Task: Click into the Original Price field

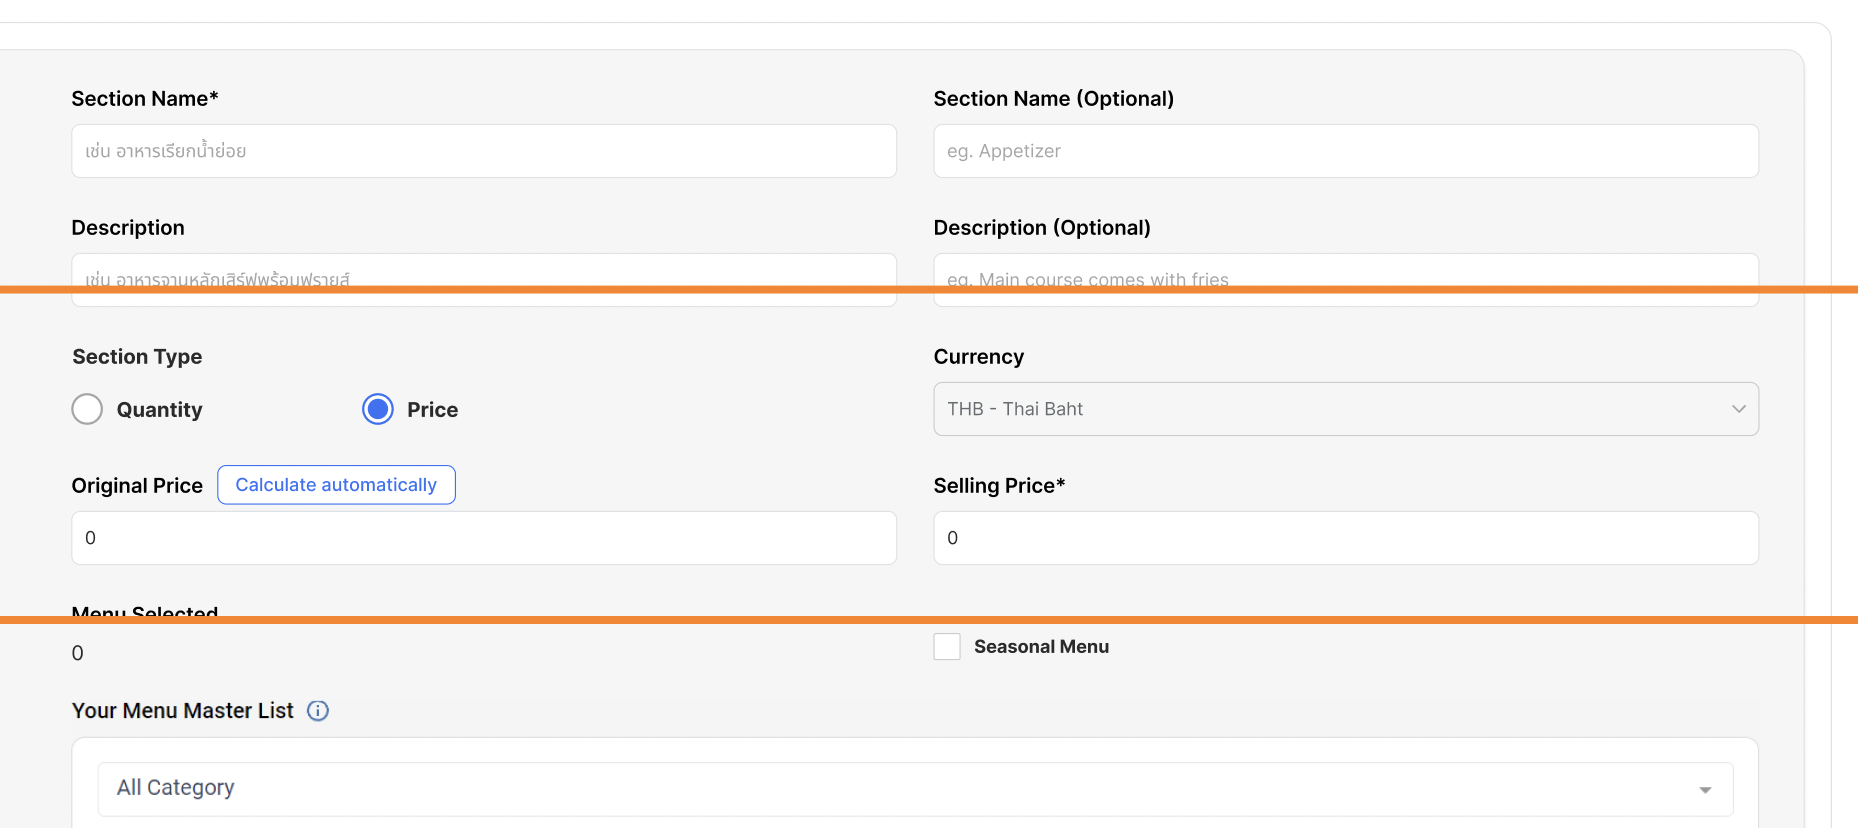Action: [x=484, y=538]
